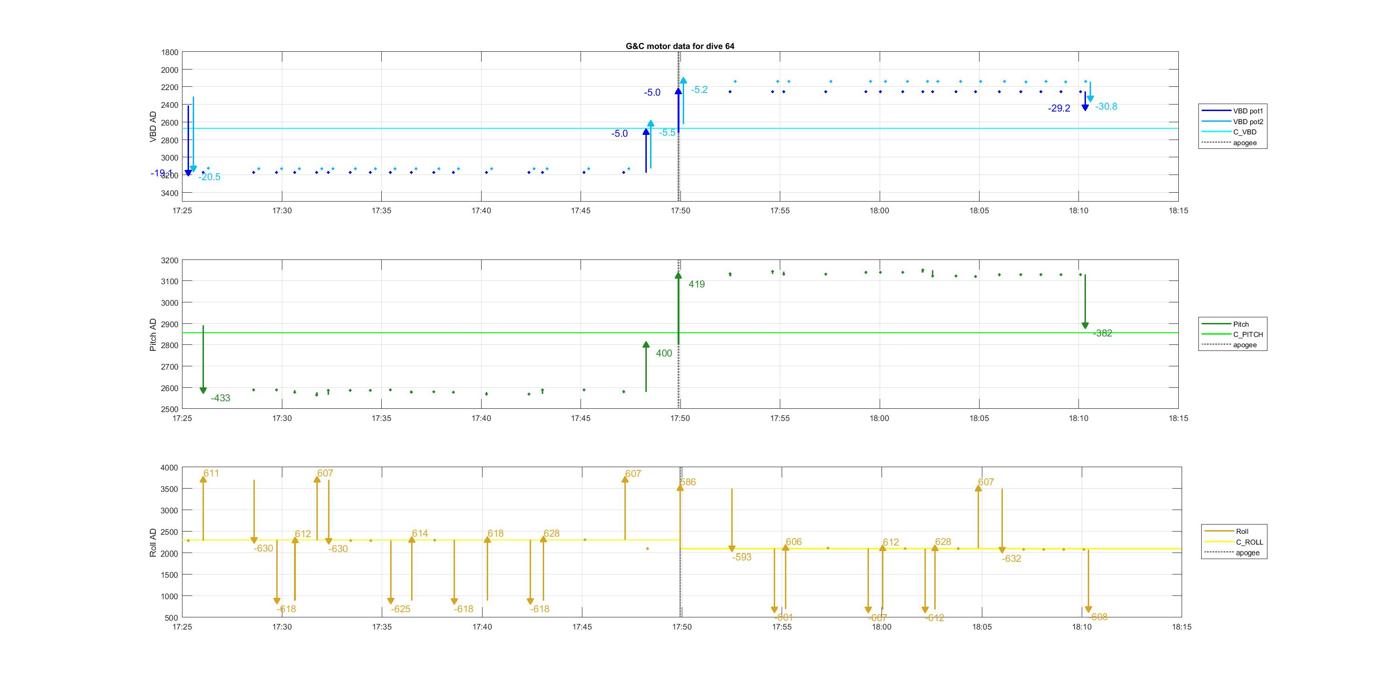Click the '18:15' x-axis tick in Roll plot

[1181, 627]
